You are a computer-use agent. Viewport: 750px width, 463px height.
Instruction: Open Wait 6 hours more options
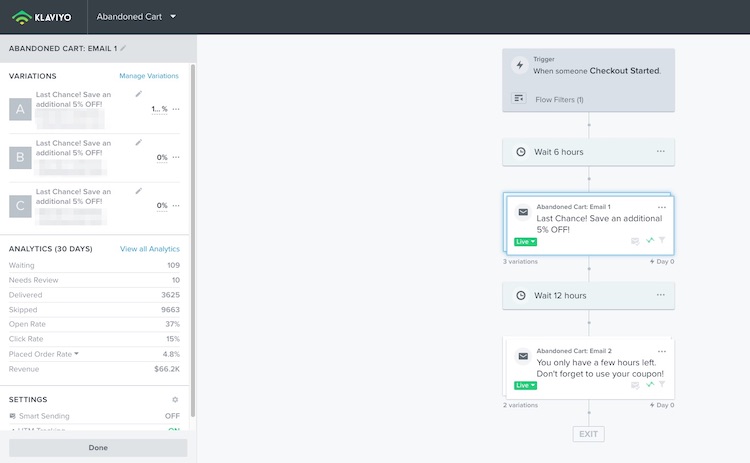(661, 151)
